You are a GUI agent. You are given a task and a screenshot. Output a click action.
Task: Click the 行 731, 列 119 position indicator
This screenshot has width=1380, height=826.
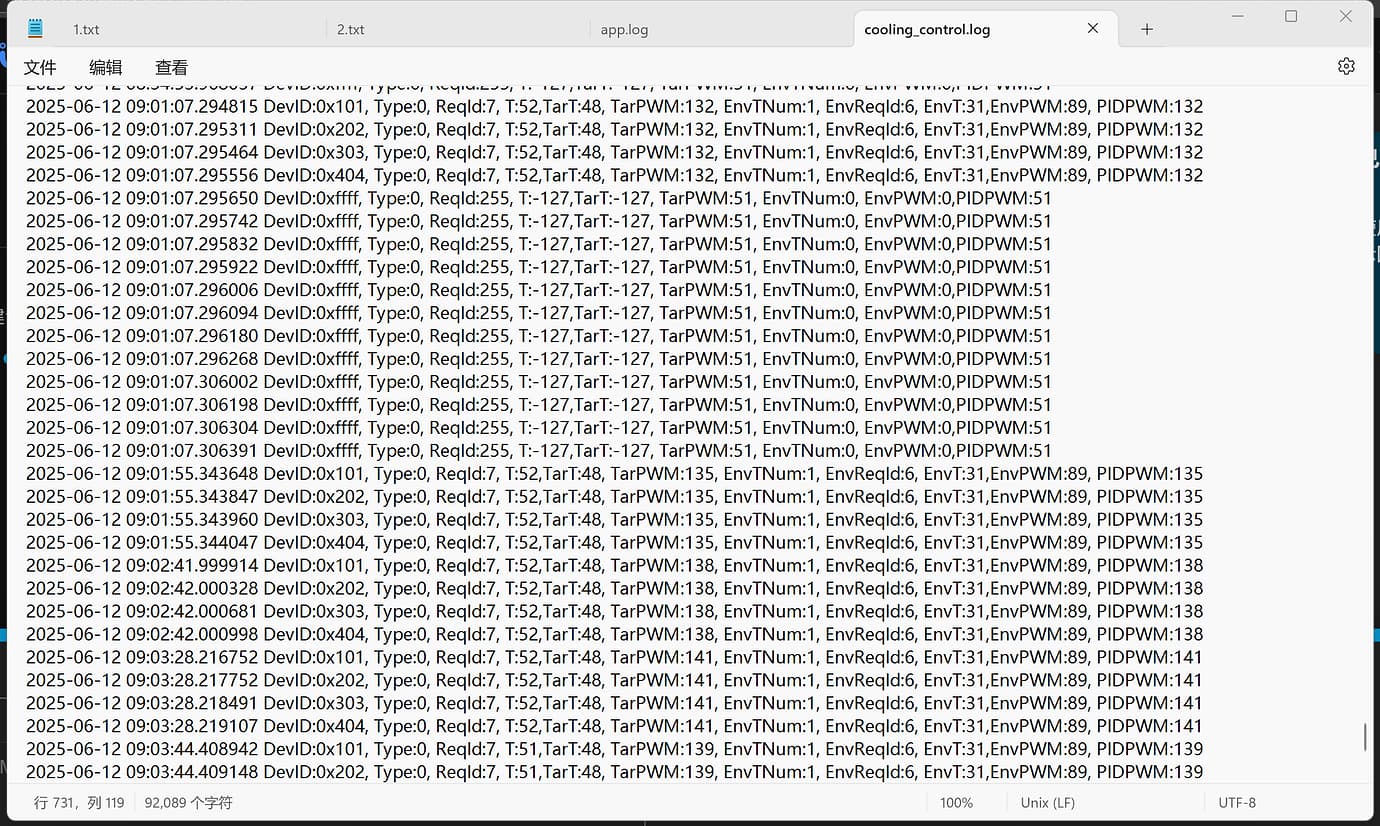(79, 802)
